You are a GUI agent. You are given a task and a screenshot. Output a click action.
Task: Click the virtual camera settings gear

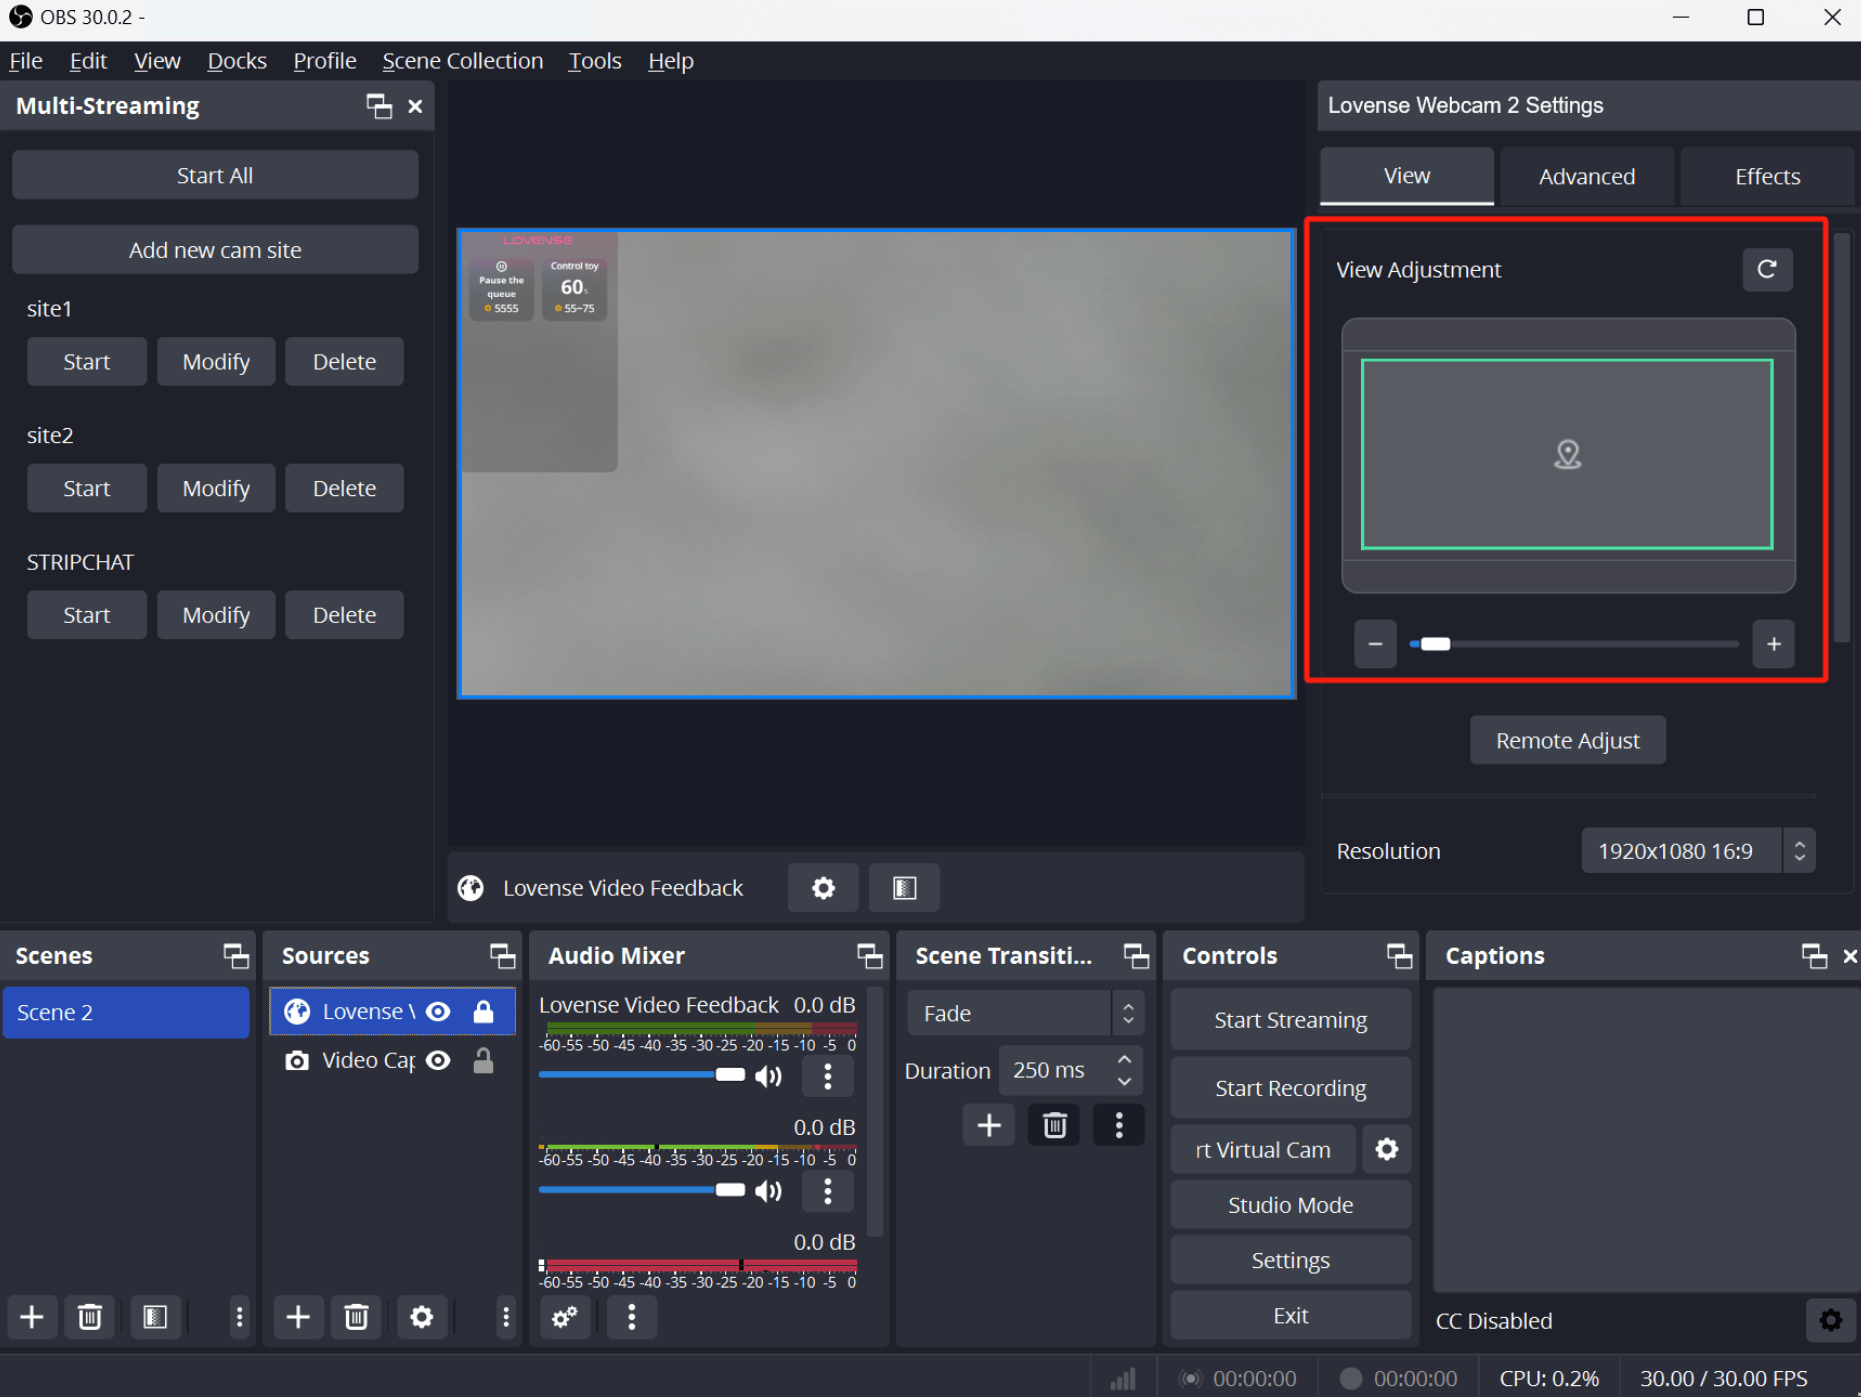tap(1386, 1150)
